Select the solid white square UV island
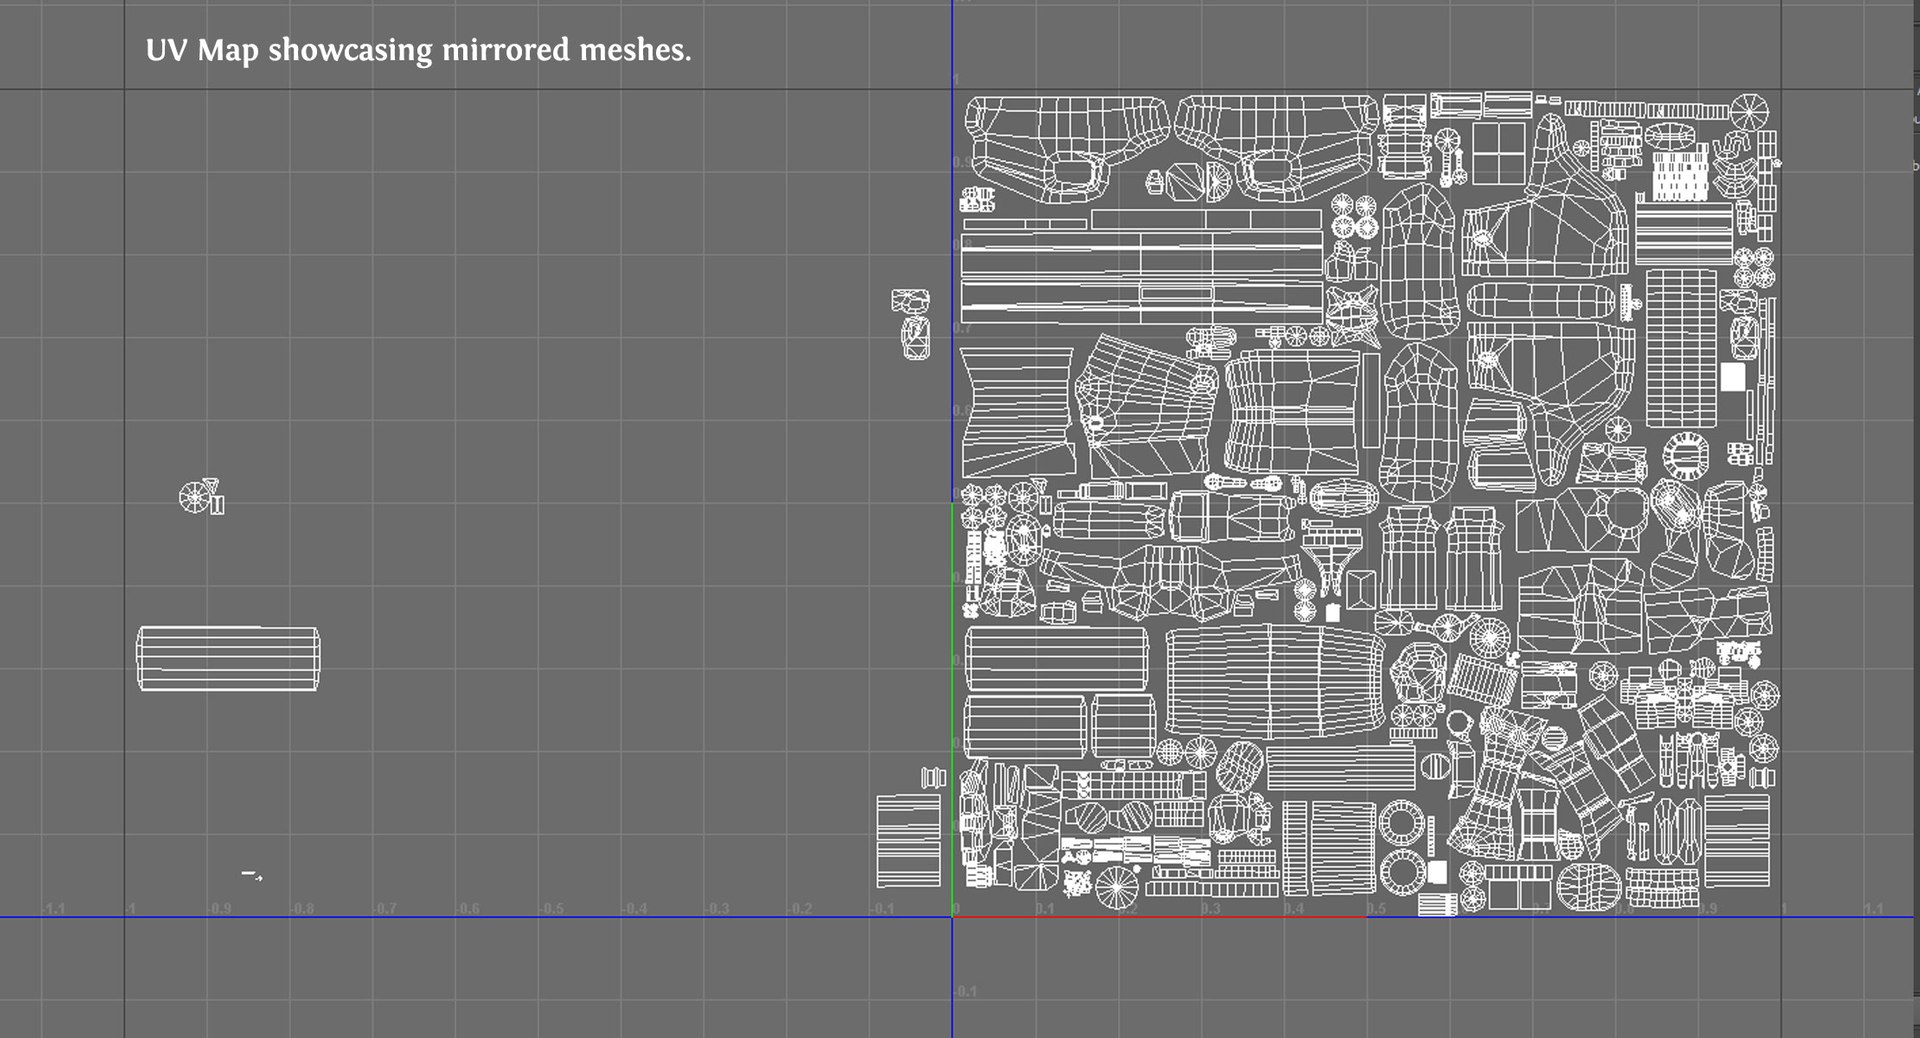This screenshot has height=1038, width=1920. pos(1732,377)
